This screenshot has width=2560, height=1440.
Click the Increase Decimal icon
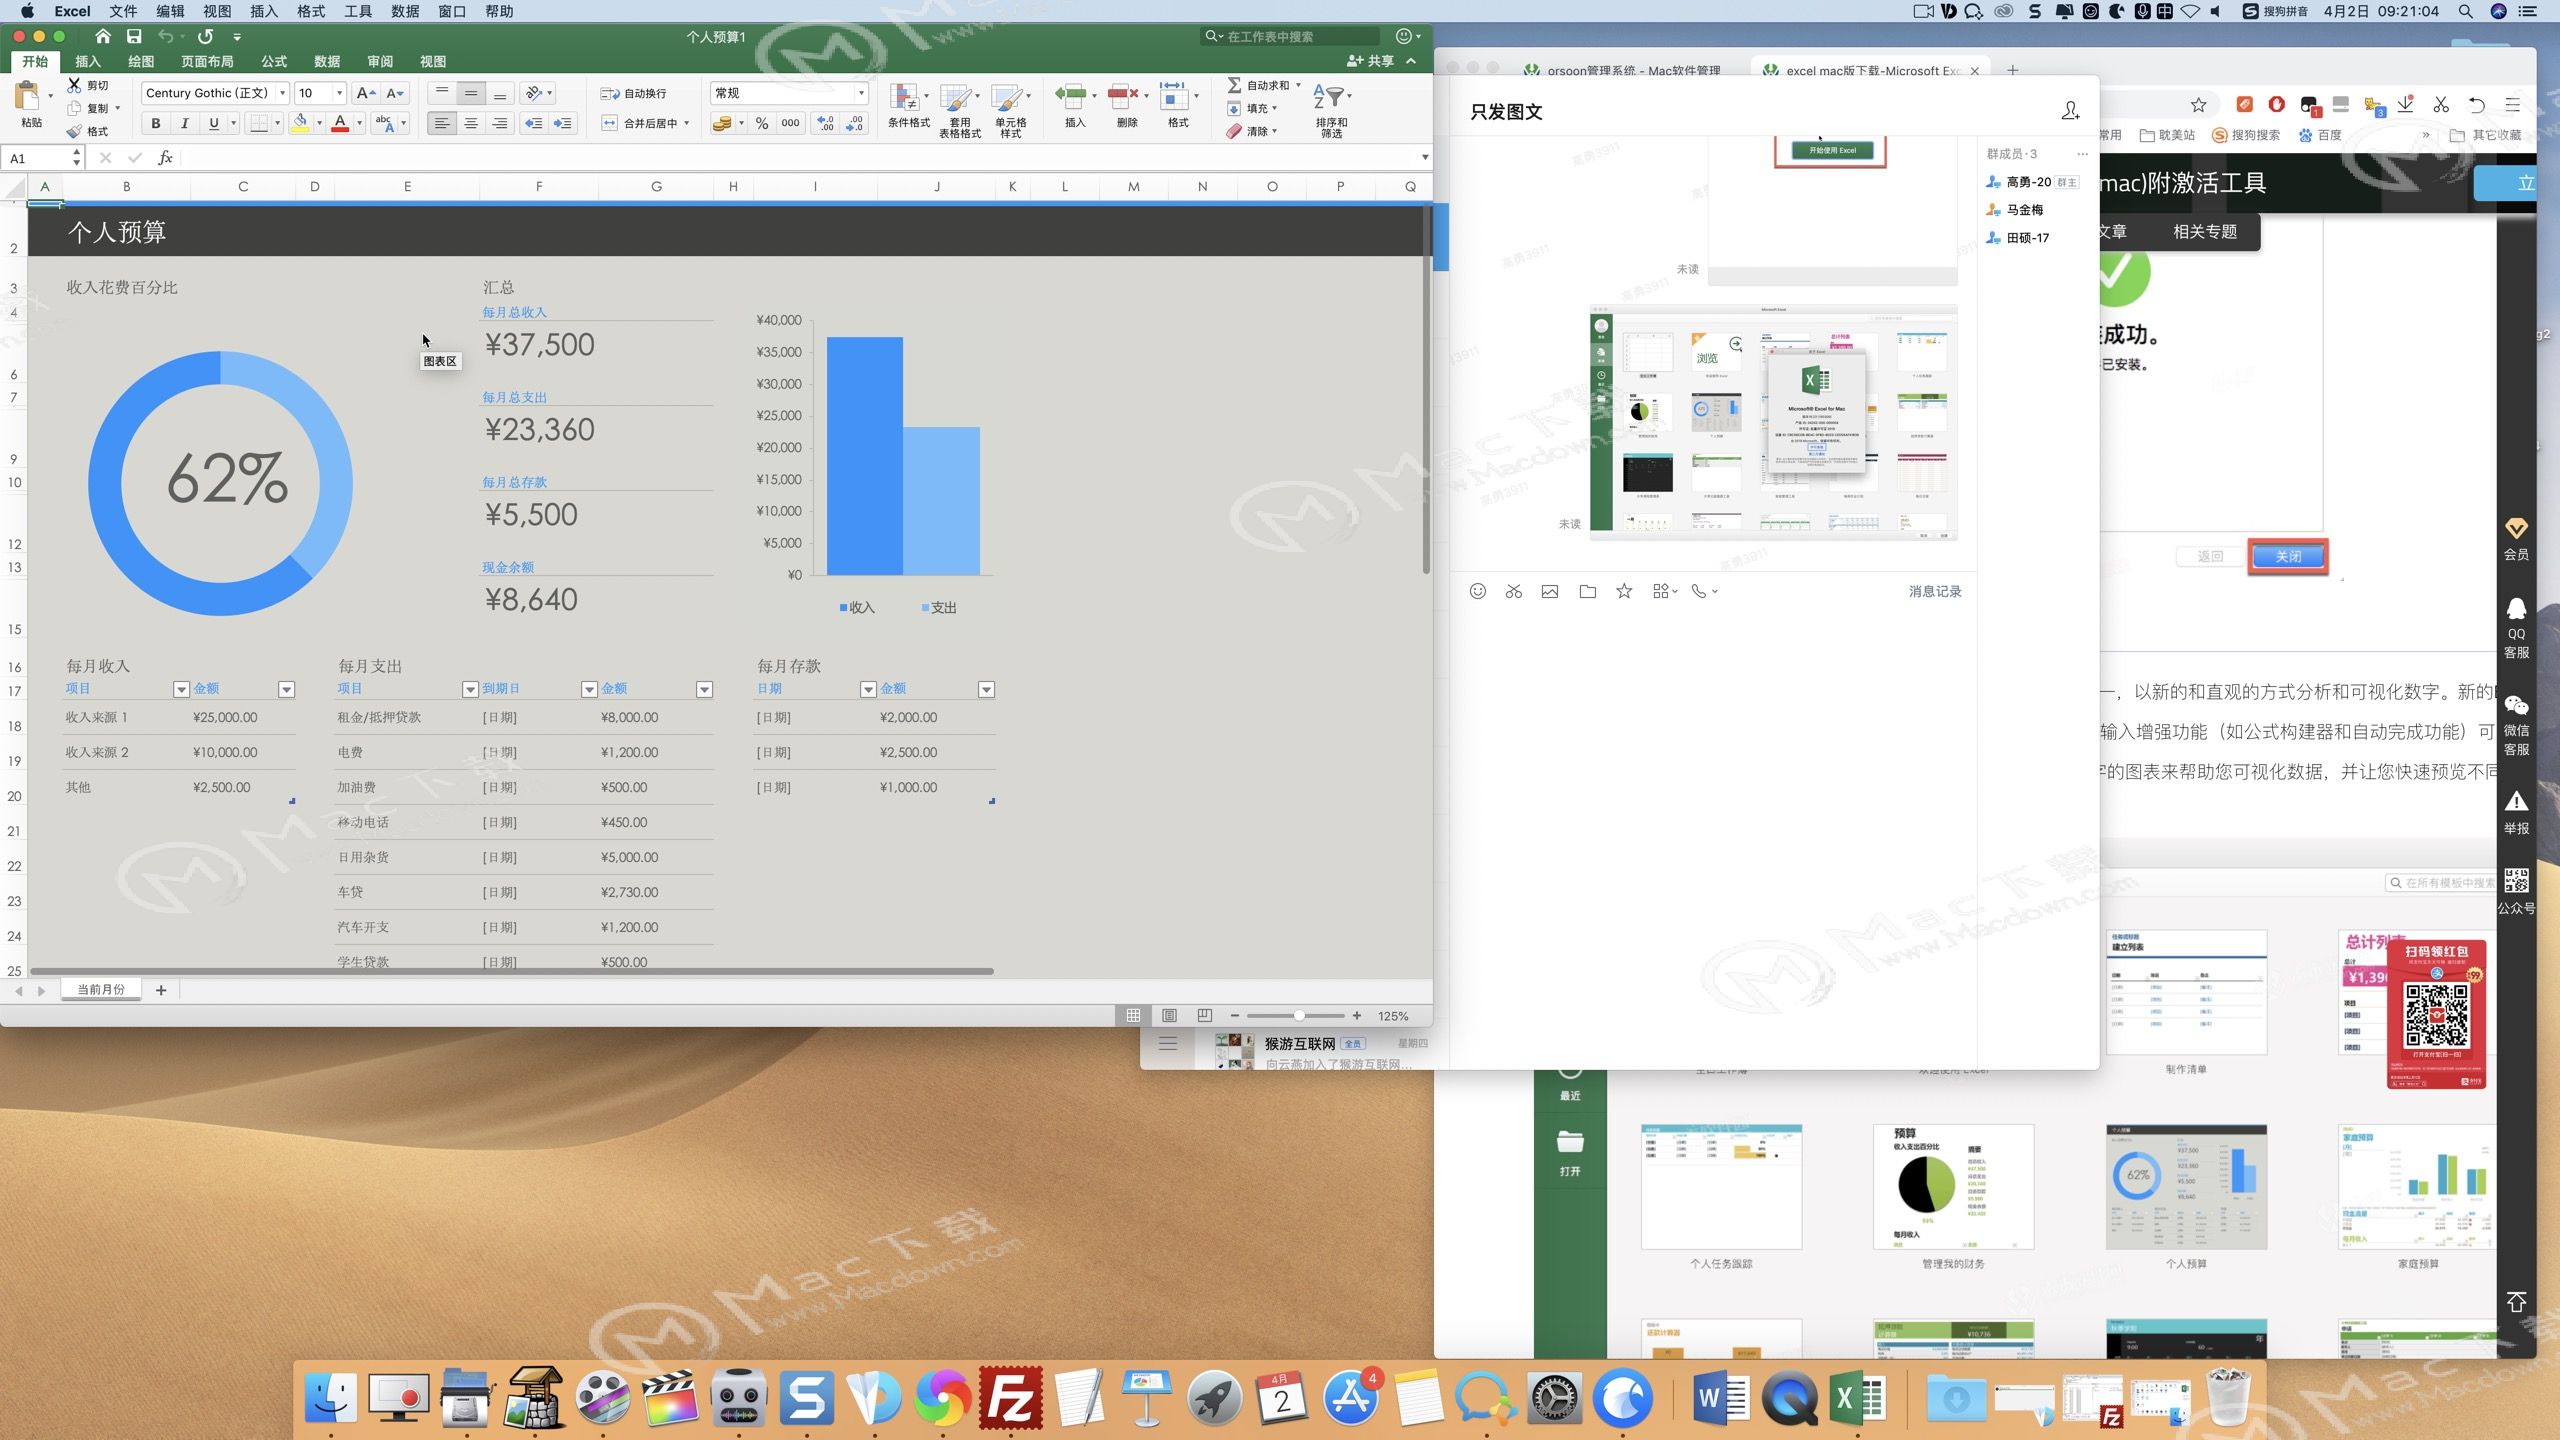point(825,123)
